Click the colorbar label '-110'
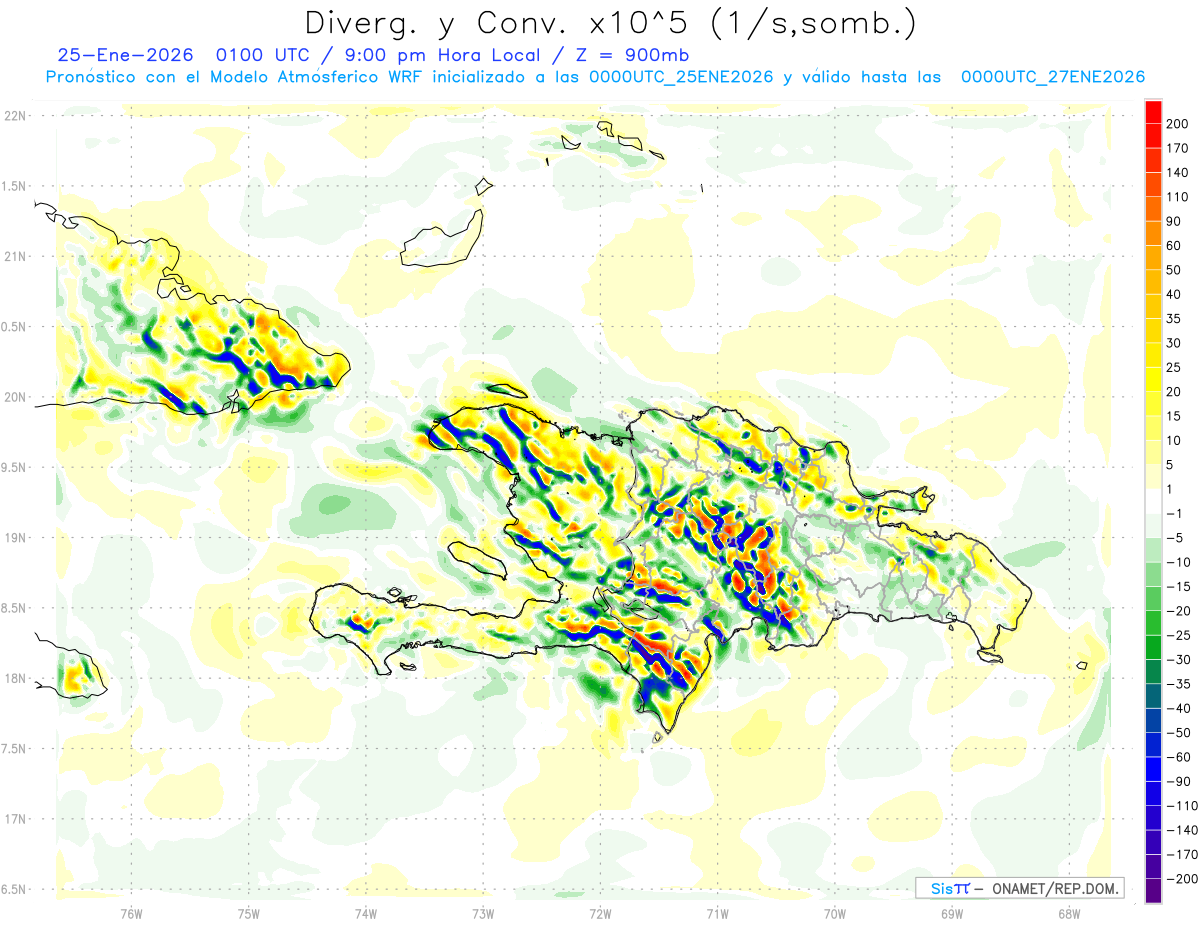The image size is (1200, 927). (1183, 806)
